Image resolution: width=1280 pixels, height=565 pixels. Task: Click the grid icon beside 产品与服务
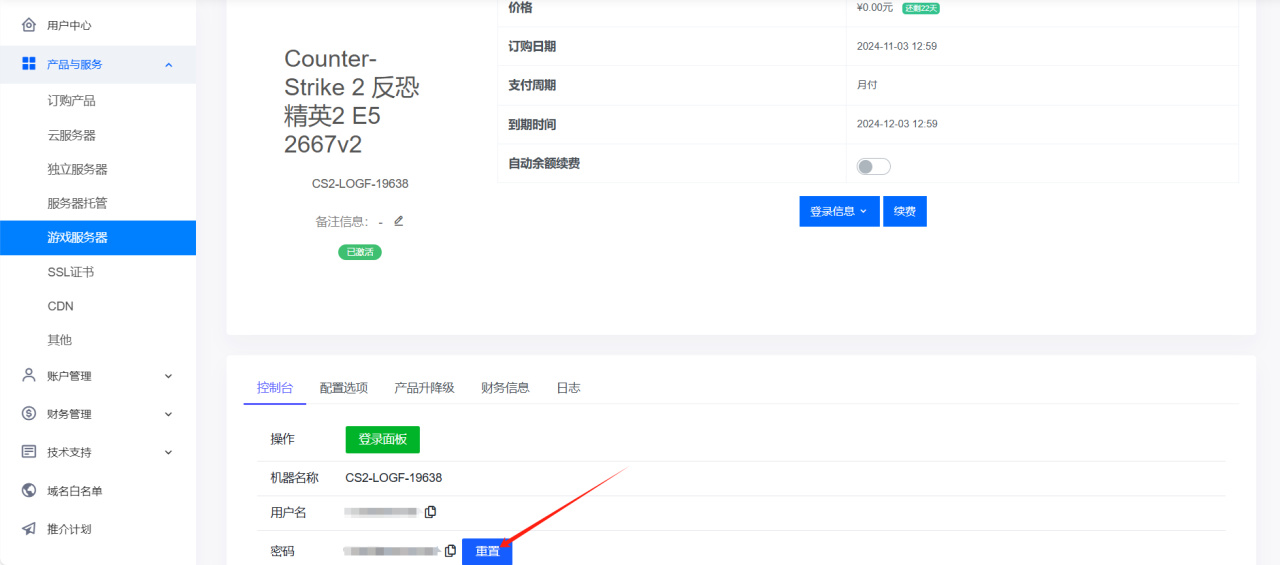click(29, 64)
